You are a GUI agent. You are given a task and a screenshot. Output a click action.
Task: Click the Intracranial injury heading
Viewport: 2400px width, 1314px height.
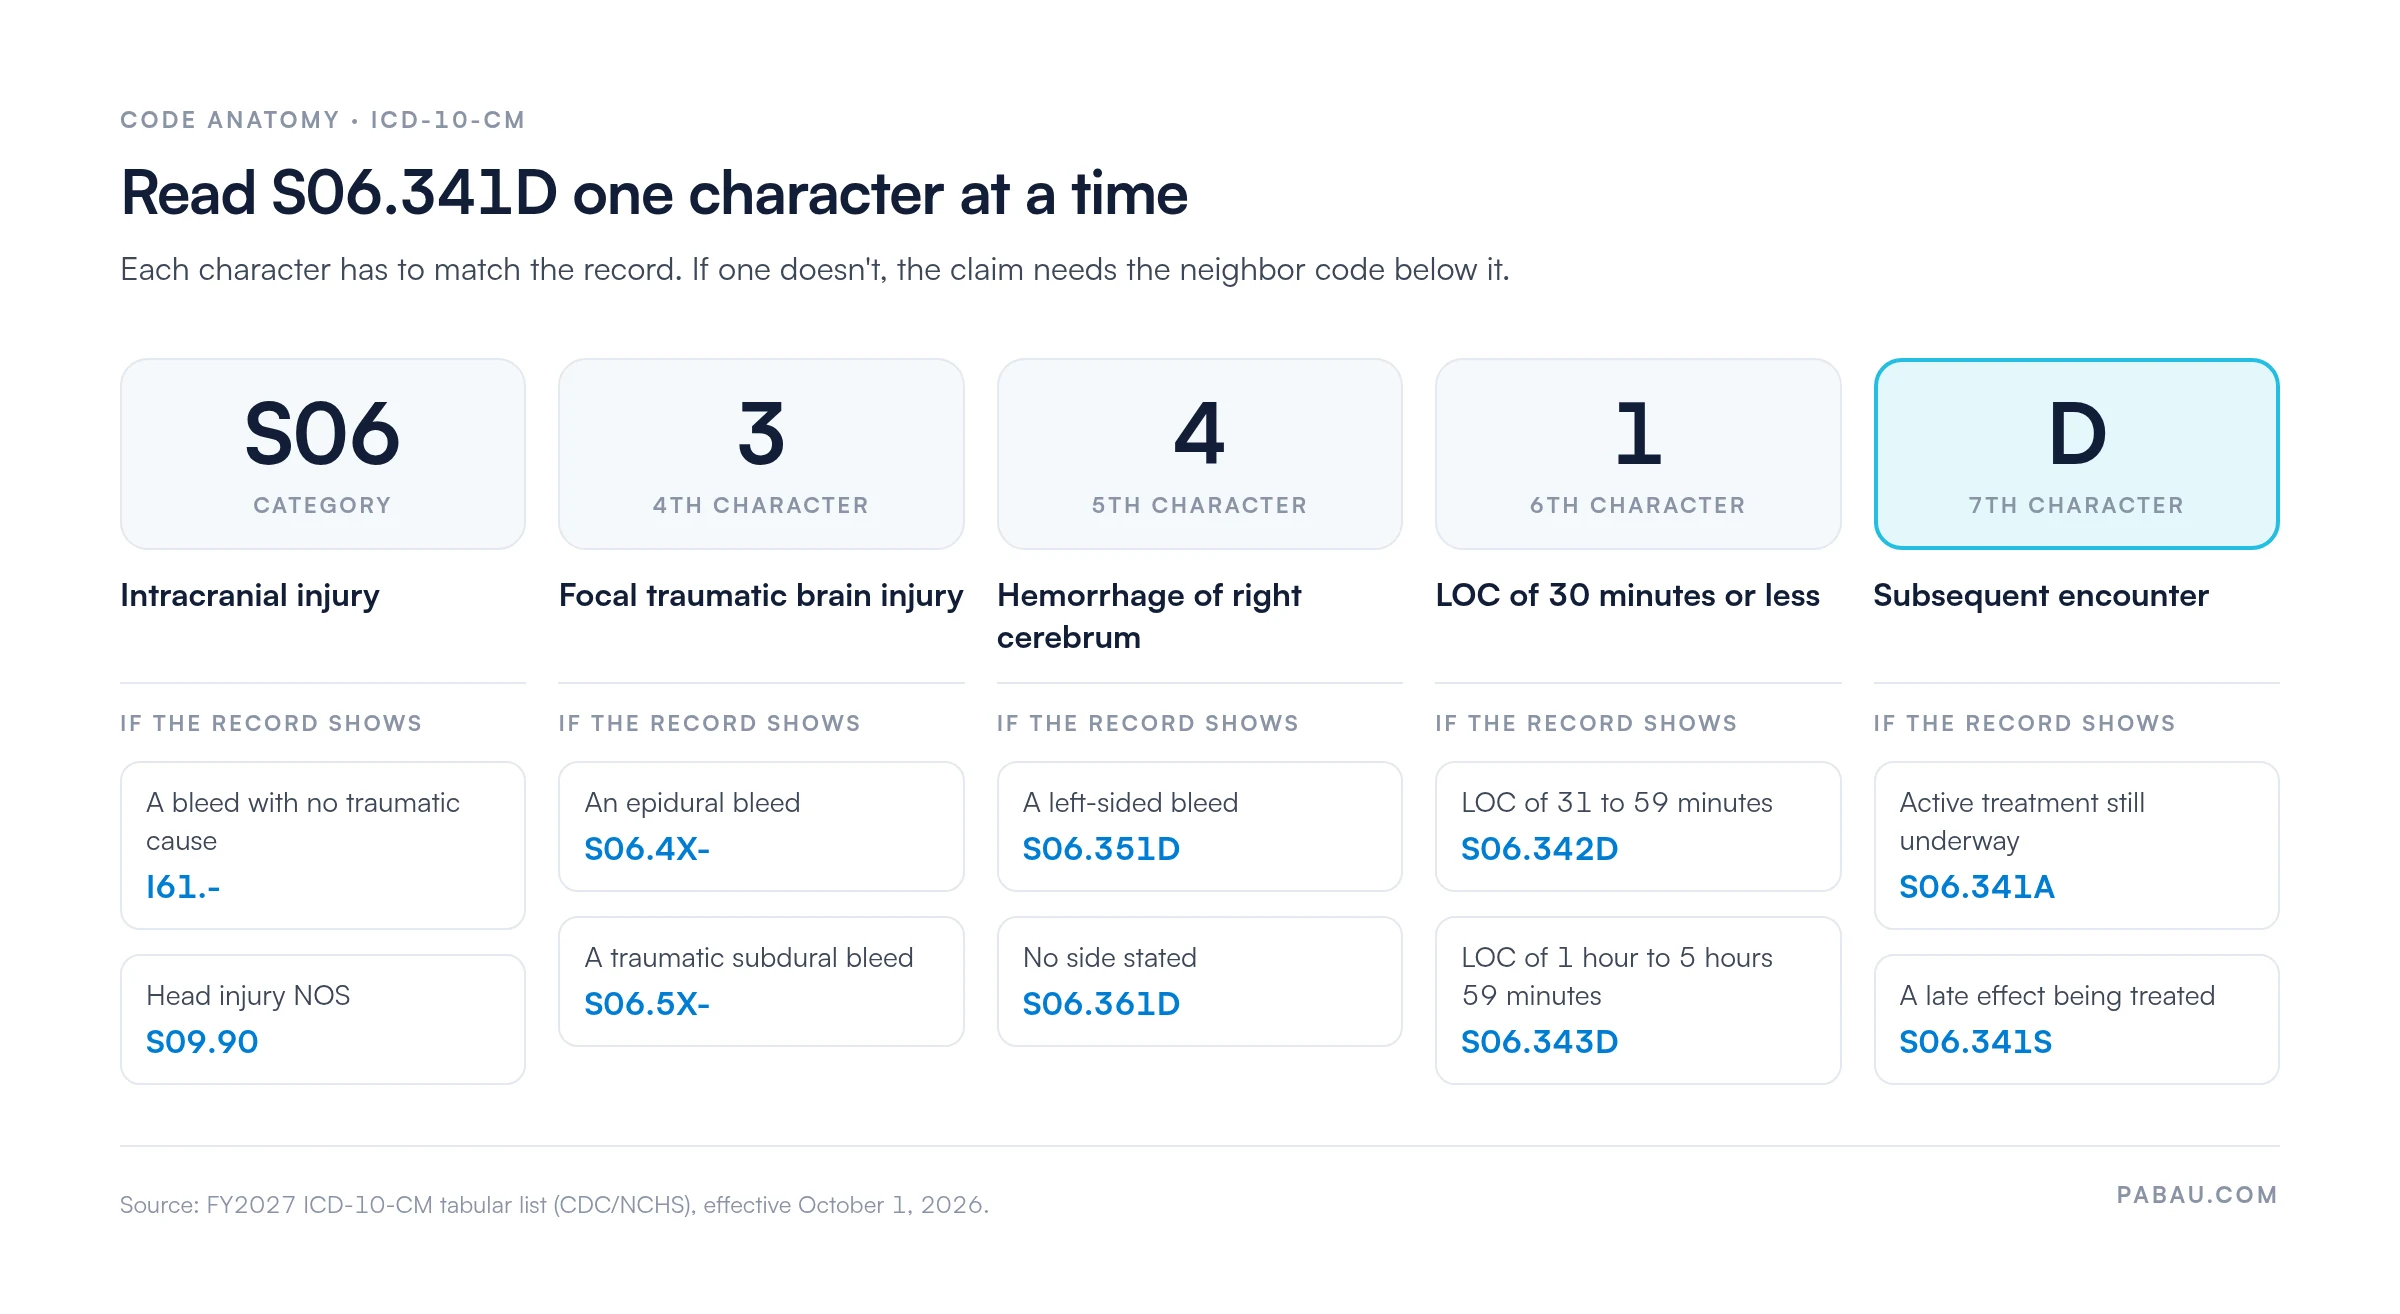pos(250,595)
